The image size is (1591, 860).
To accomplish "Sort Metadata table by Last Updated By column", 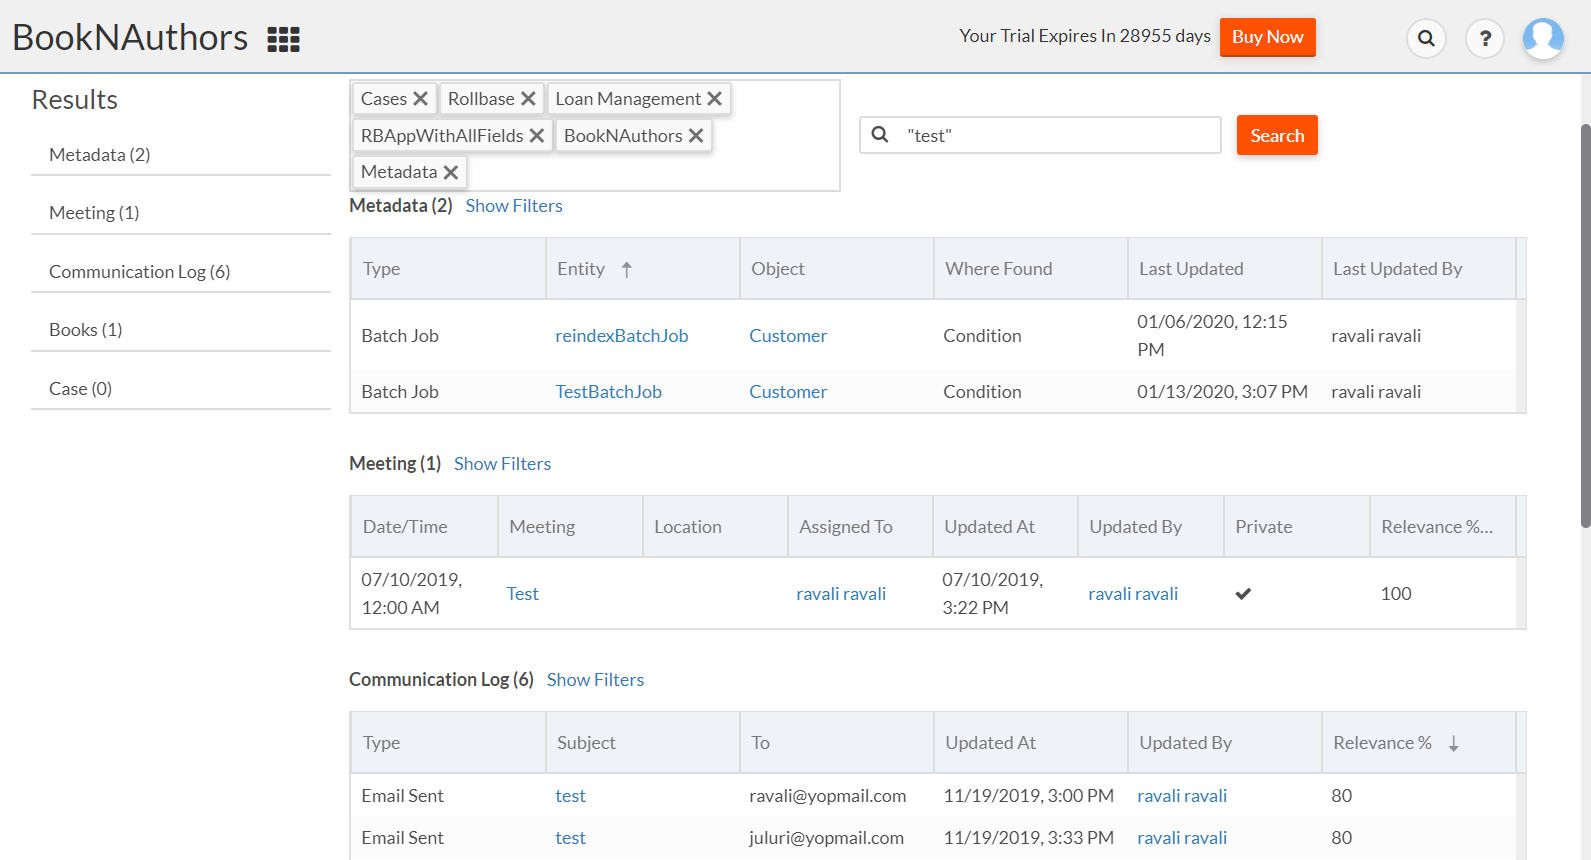I will [1419, 269].
